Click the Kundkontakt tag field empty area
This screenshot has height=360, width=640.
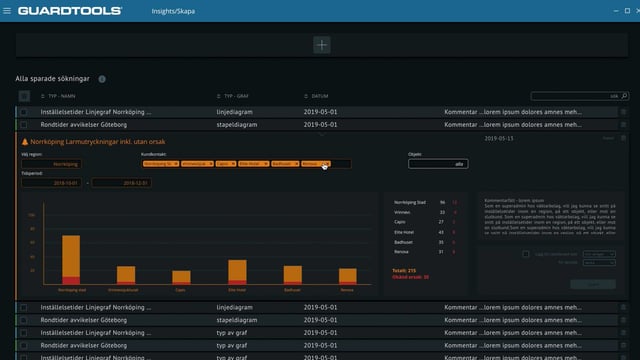click(341, 164)
